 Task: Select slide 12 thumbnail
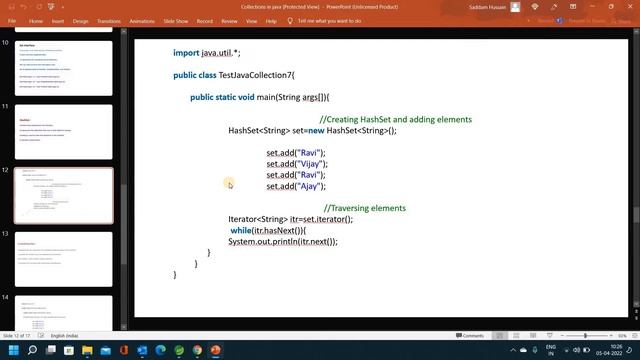click(x=64, y=196)
